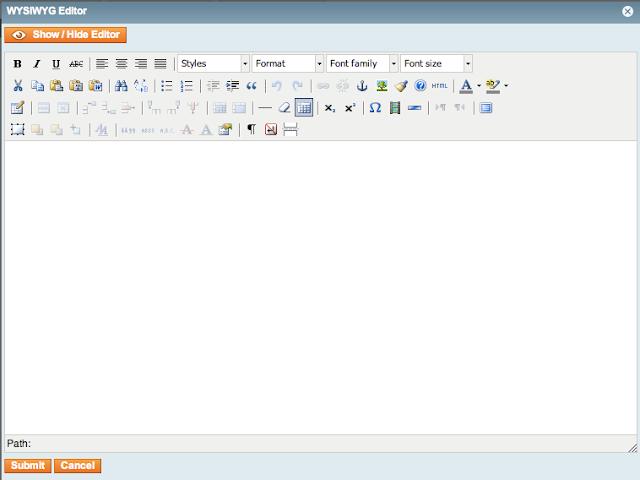
Task: Open the Format dropdown
Action: click(x=288, y=64)
